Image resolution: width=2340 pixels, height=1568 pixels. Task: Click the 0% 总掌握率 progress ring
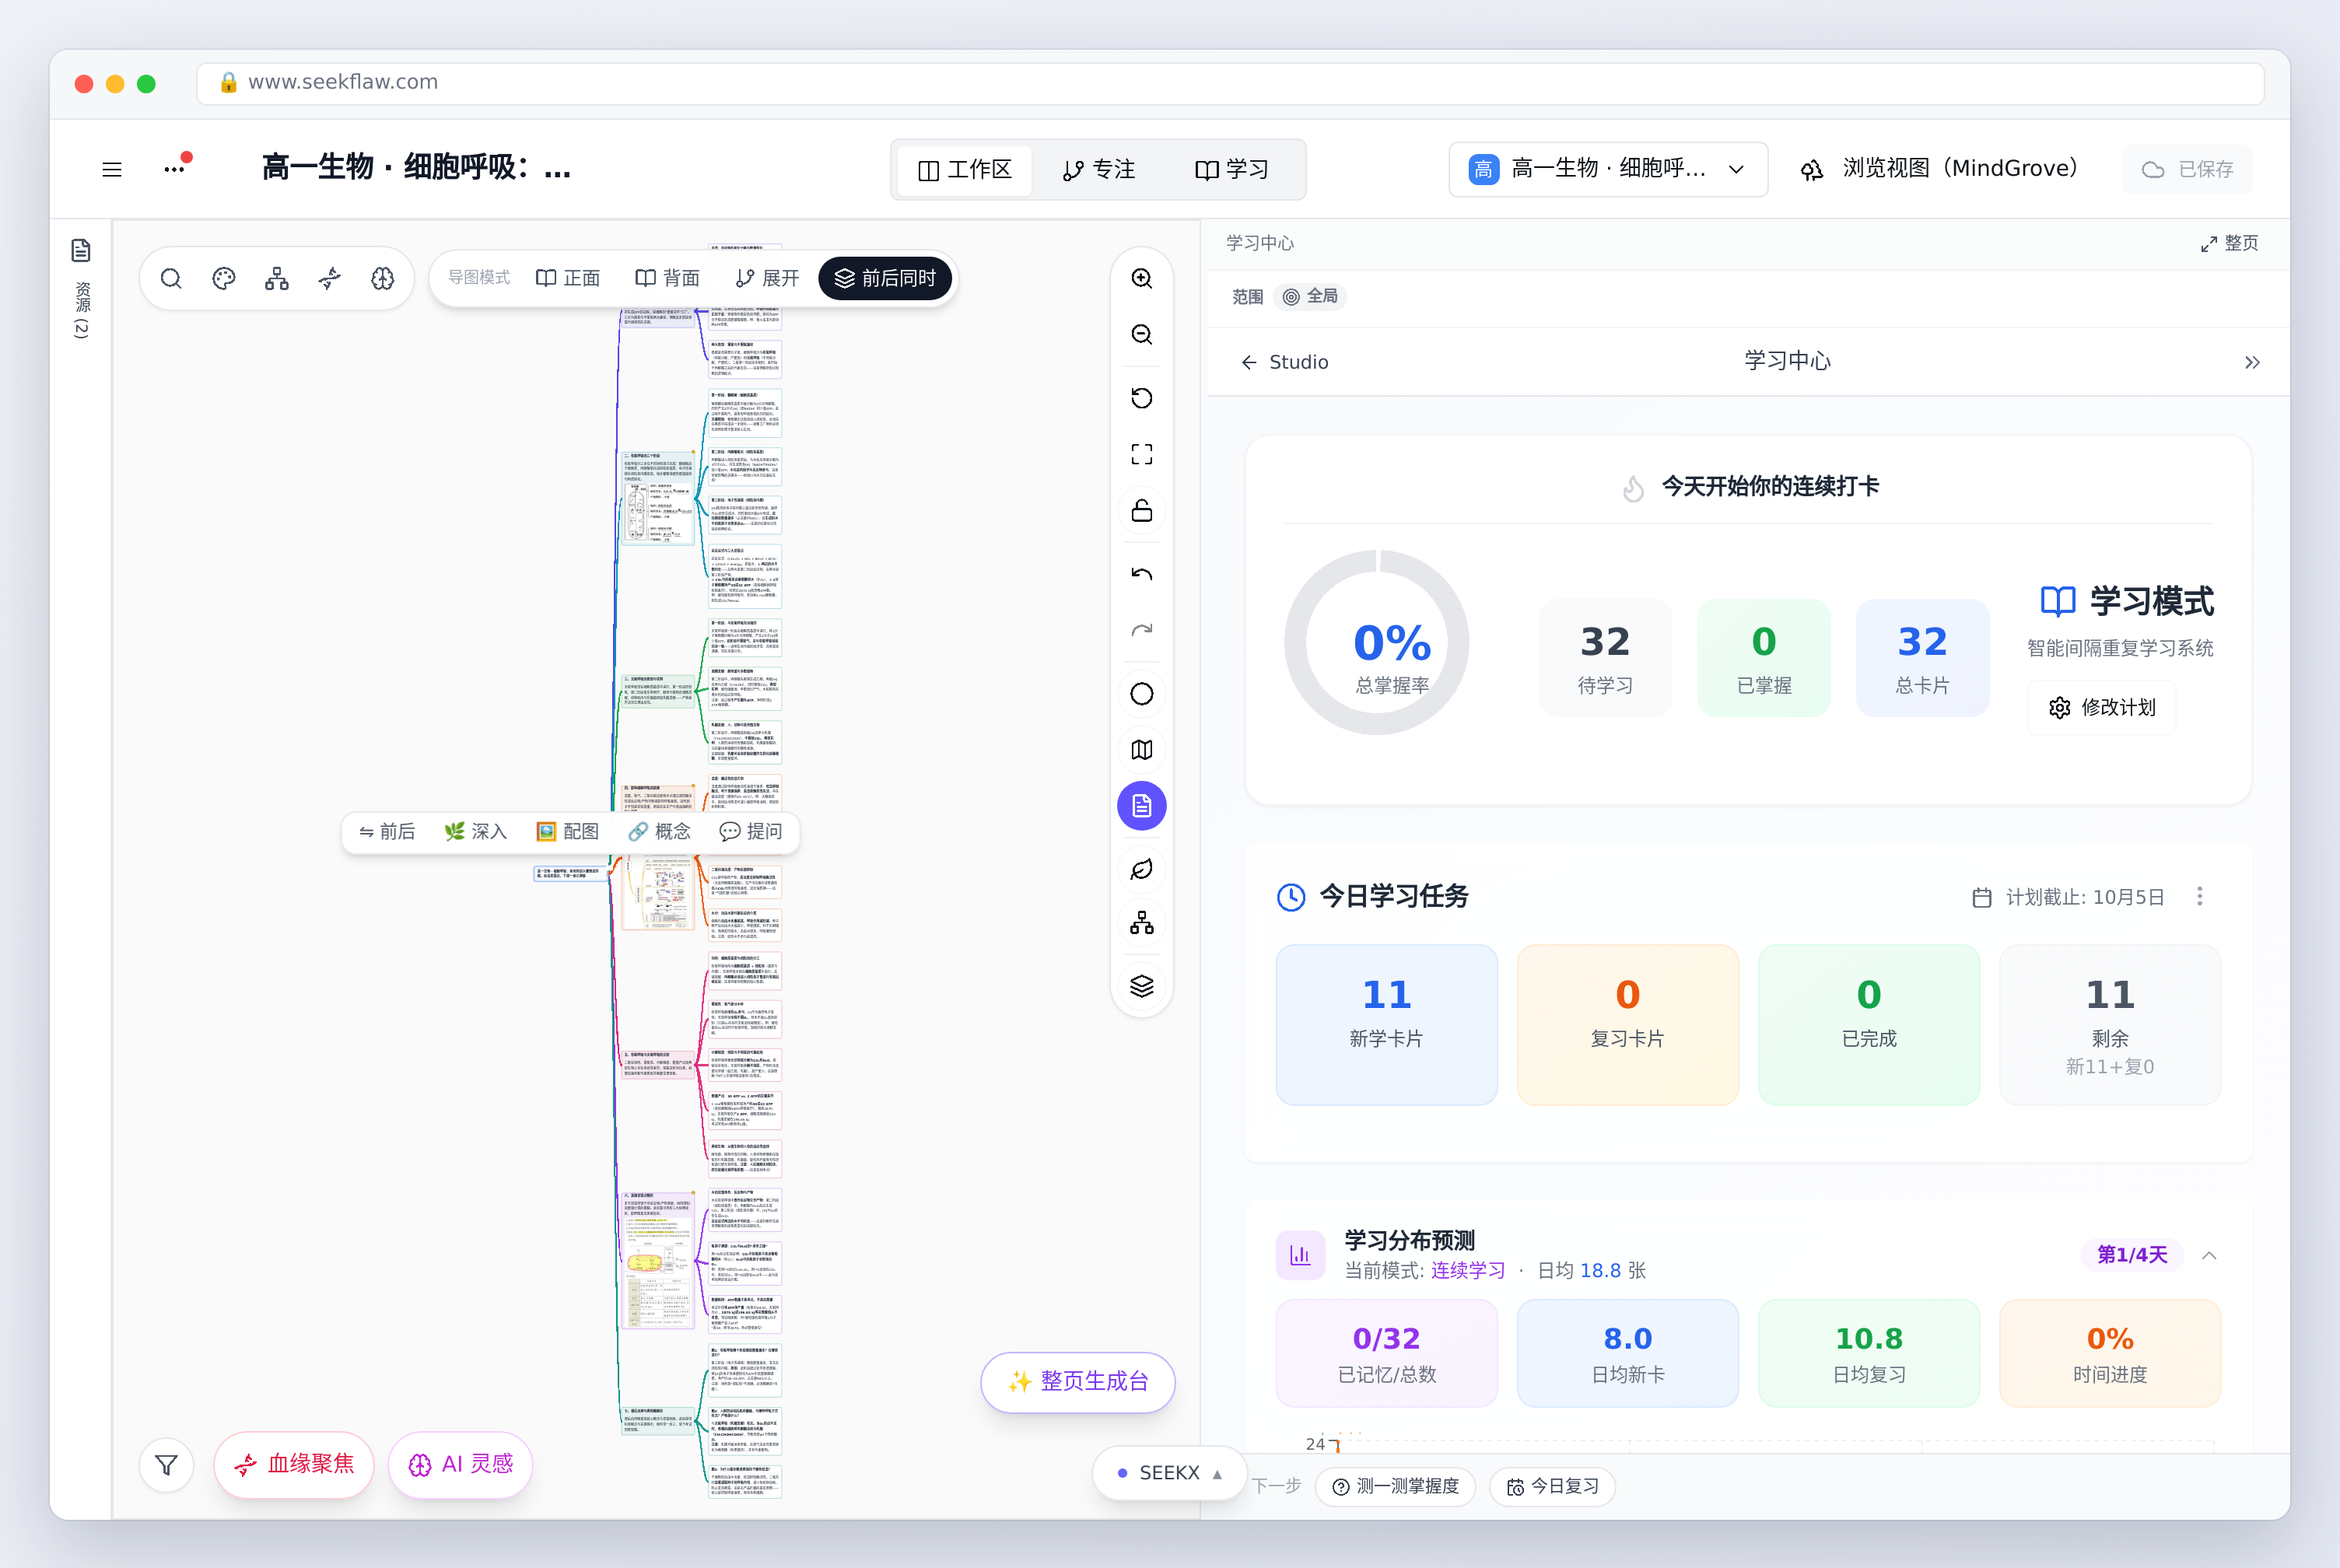(1377, 643)
